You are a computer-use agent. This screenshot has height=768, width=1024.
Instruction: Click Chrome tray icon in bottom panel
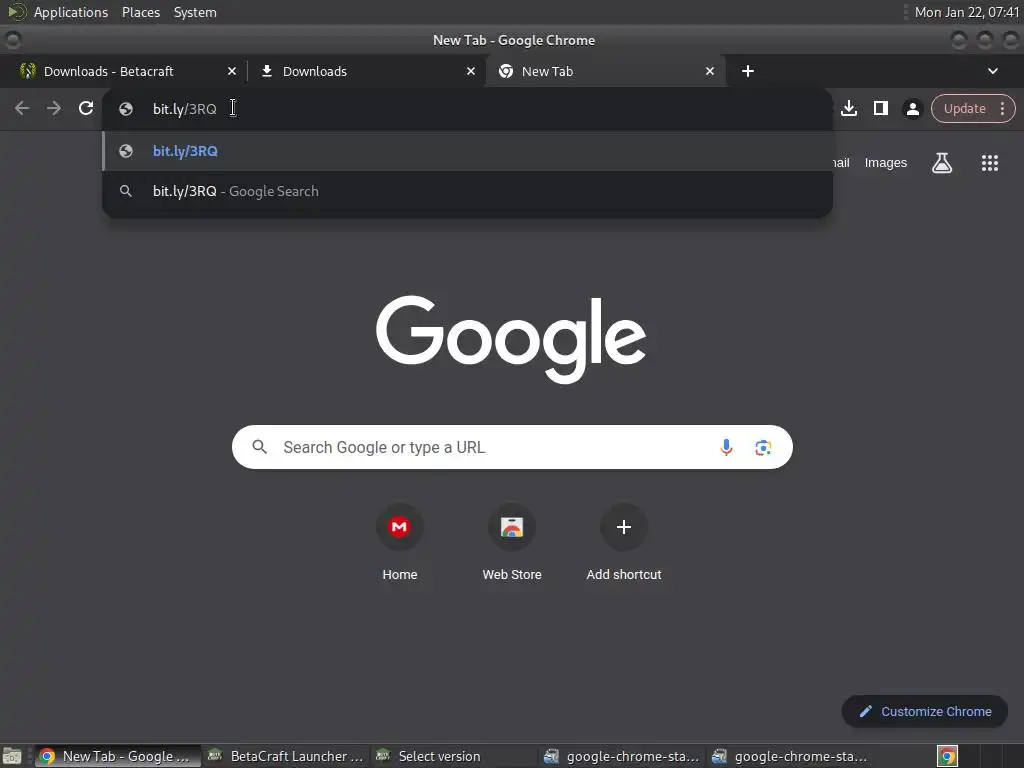click(947, 756)
